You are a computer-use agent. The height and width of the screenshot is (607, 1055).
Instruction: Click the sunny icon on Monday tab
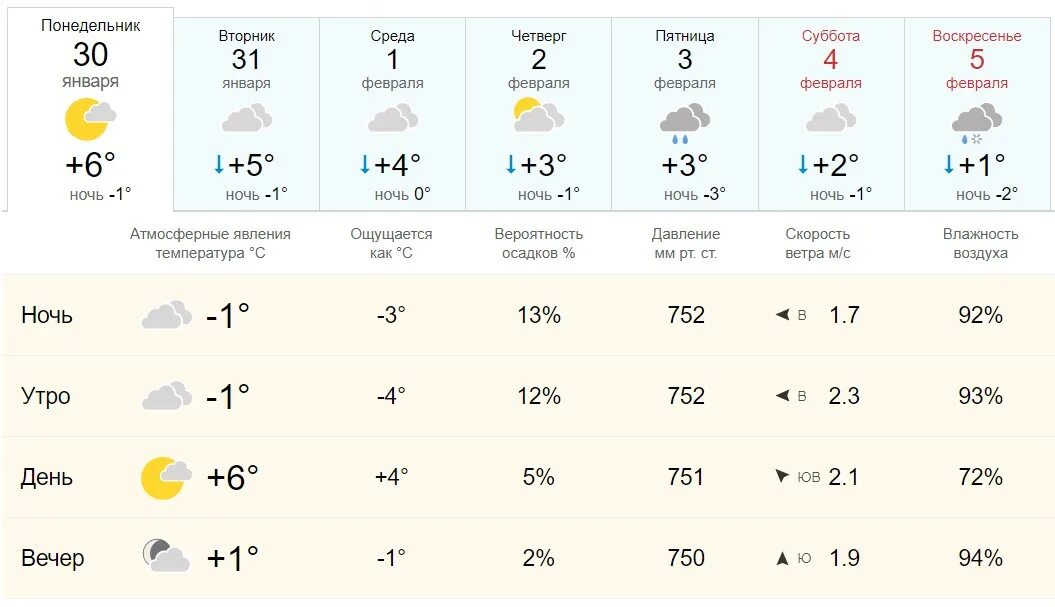pos(90,119)
